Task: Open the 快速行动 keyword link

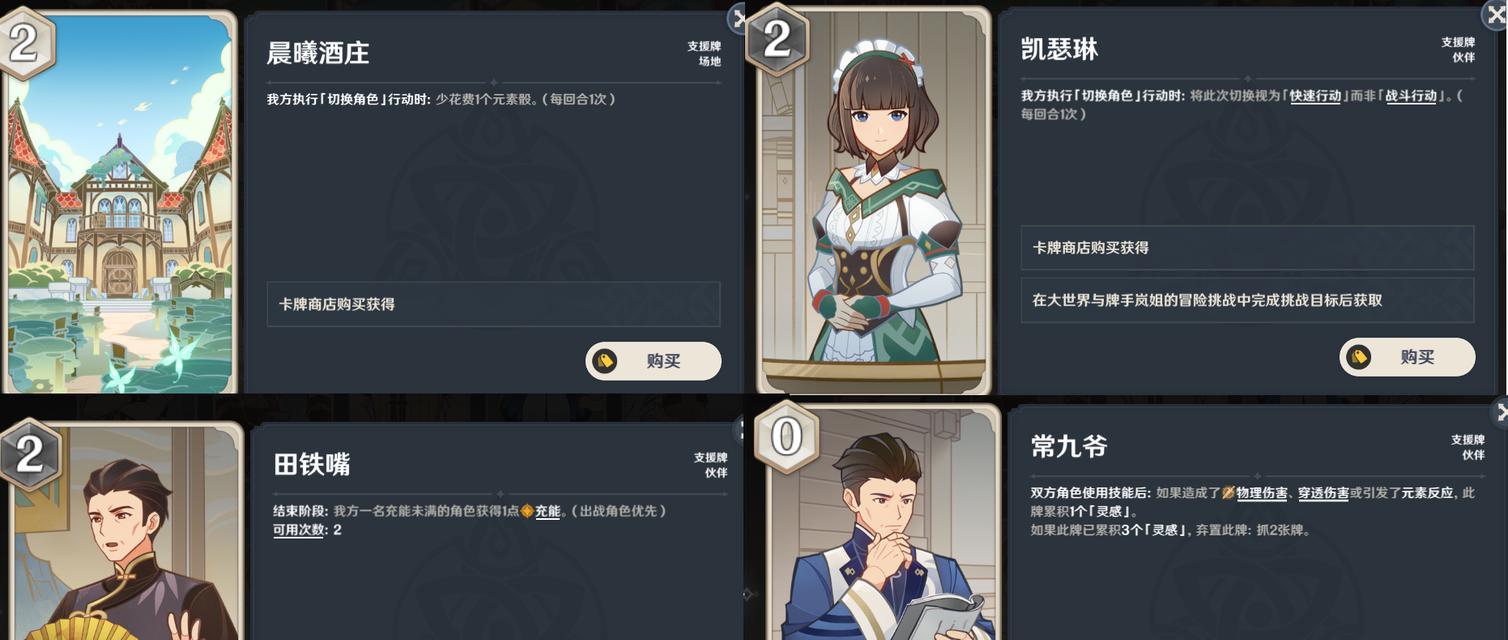Action: click(1315, 96)
